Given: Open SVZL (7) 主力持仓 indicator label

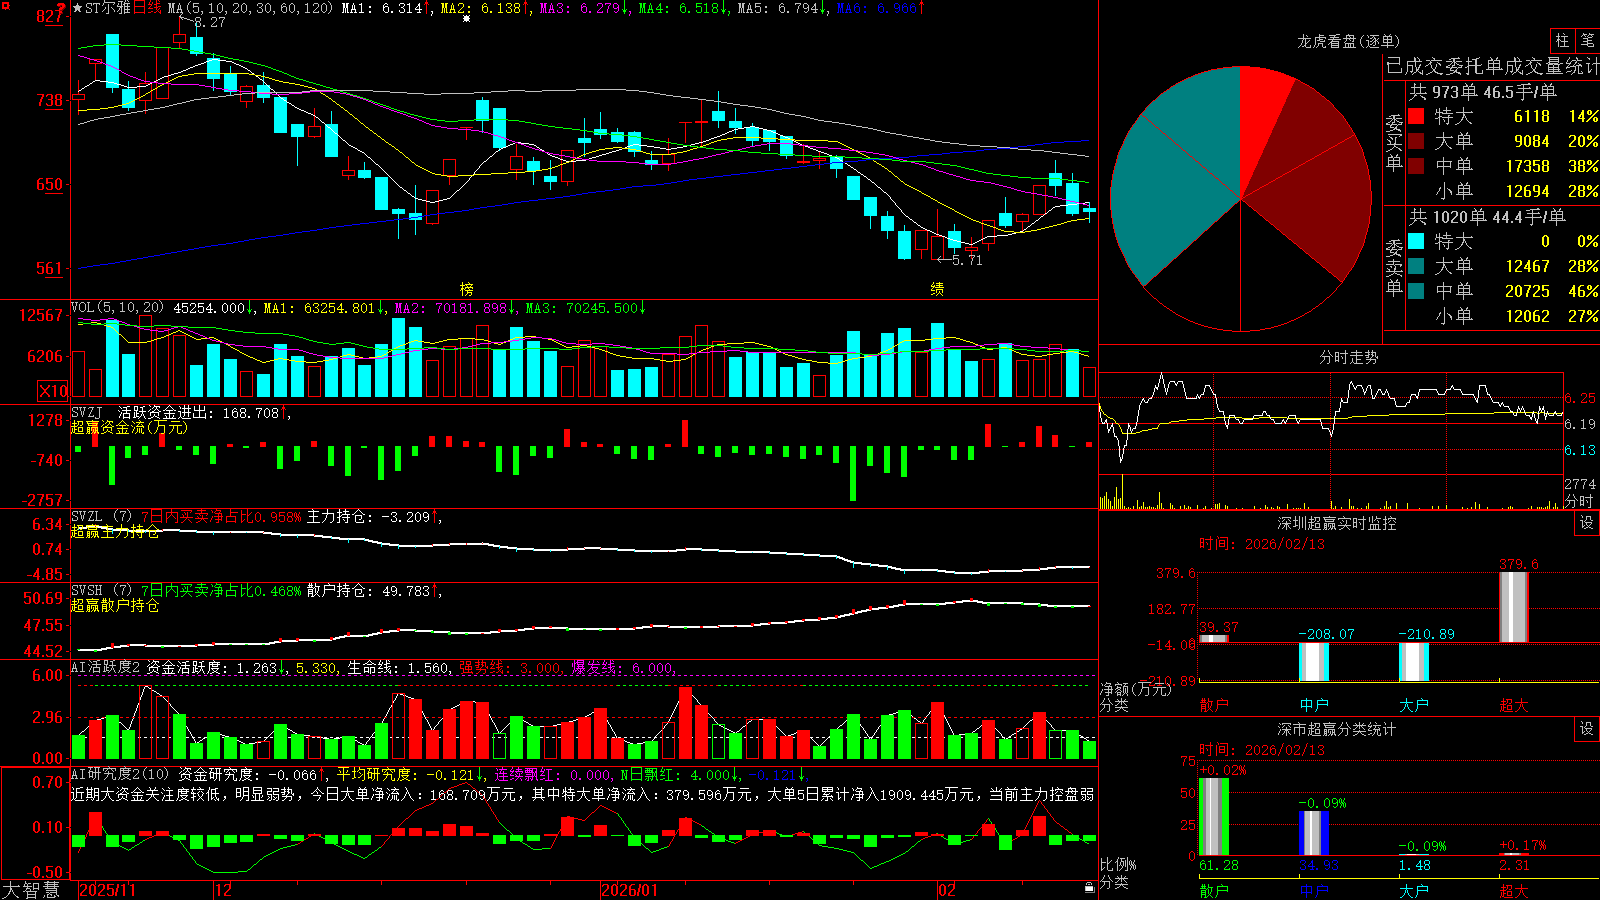Looking at the screenshot, I should [x=101, y=516].
